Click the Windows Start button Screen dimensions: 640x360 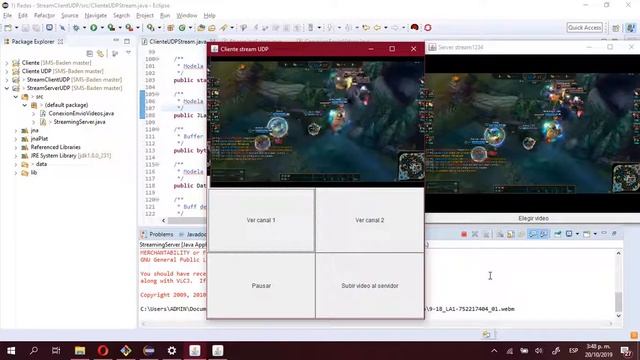pos(11,351)
